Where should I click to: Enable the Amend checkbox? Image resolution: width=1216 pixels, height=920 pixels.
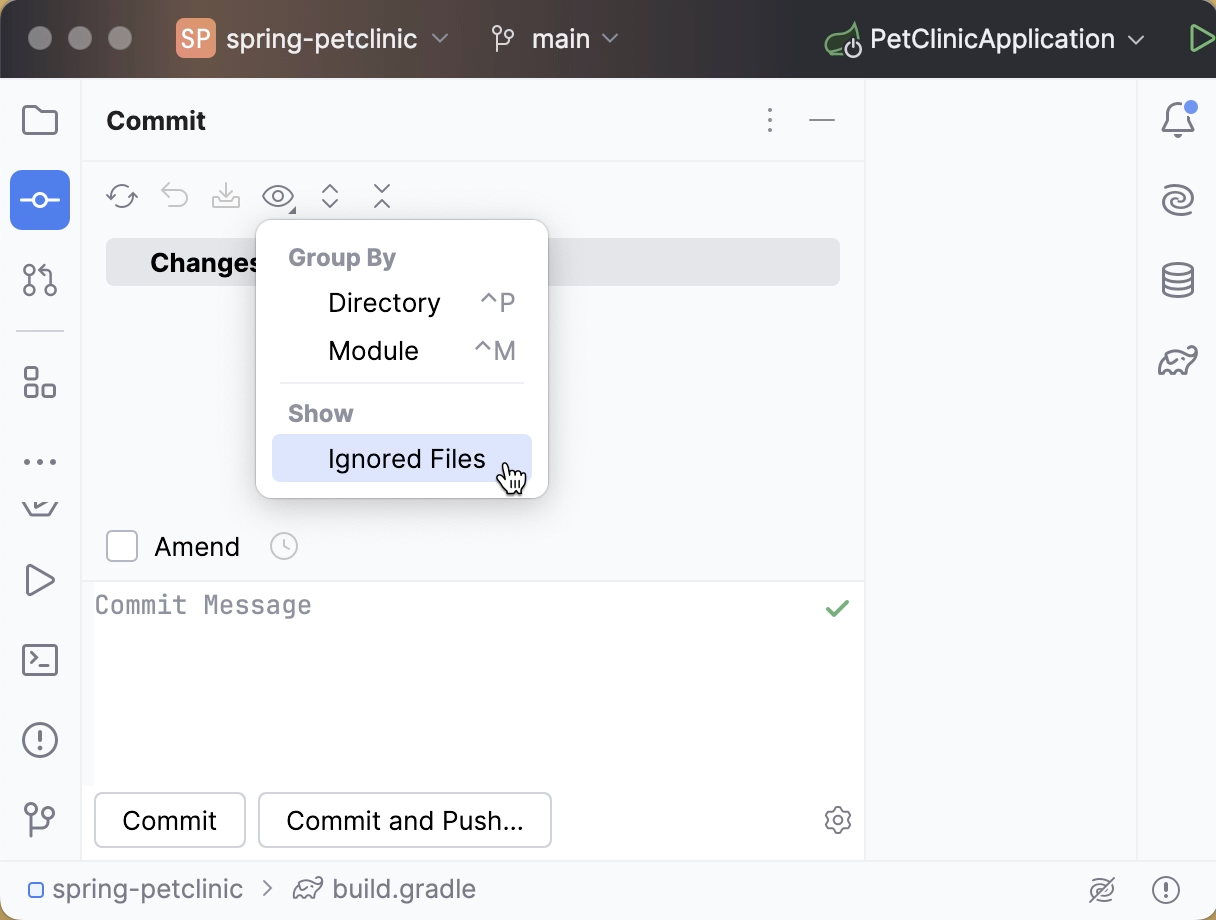click(x=121, y=546)
